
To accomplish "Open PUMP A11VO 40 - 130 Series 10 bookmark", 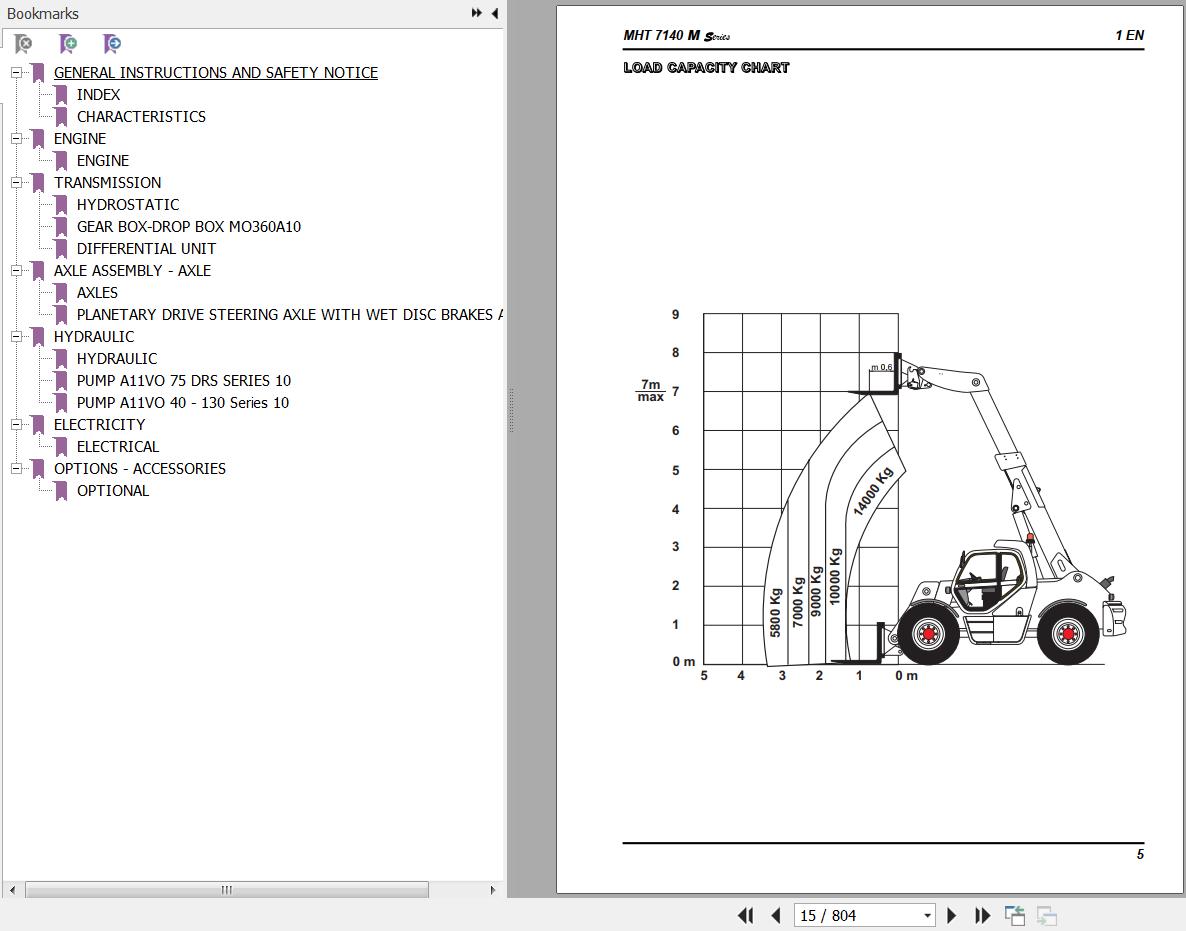I will tap(183, 402).
